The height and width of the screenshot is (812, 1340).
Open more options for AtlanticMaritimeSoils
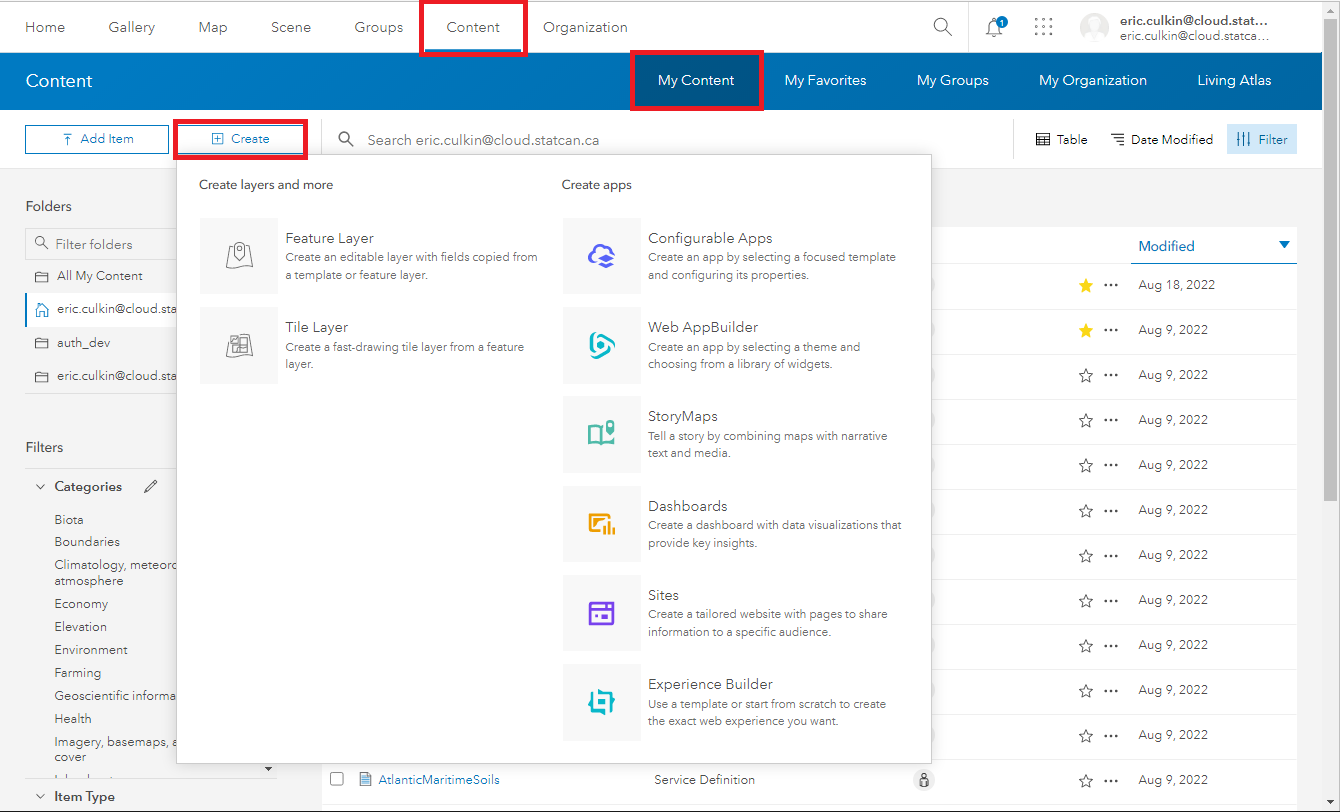[1111, 780]
